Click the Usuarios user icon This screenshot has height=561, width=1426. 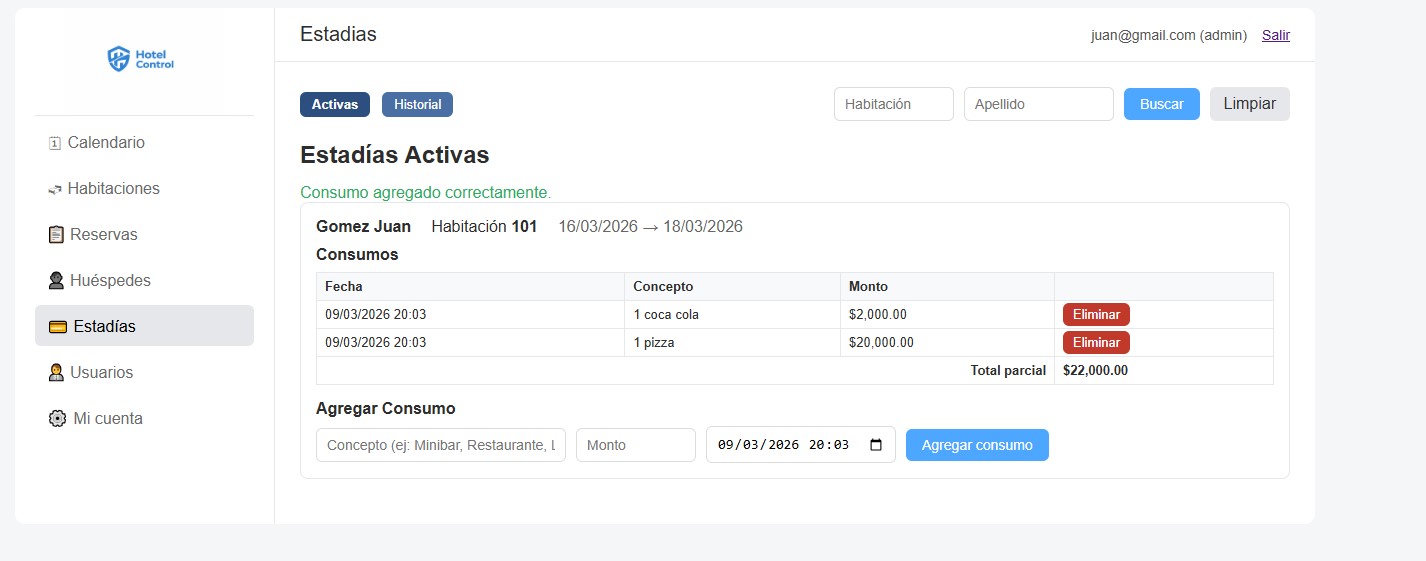(56, 373)
